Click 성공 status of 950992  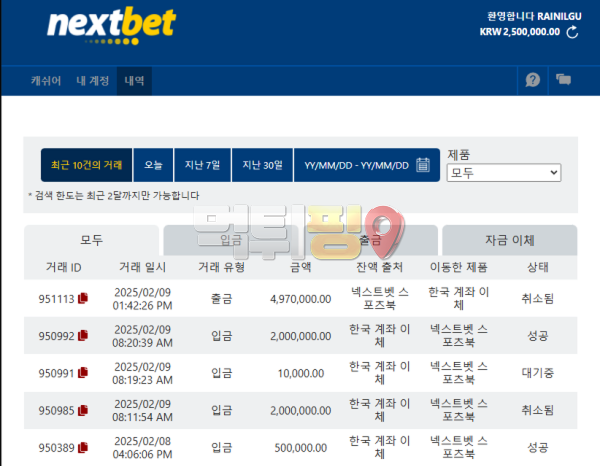point(538,336)
